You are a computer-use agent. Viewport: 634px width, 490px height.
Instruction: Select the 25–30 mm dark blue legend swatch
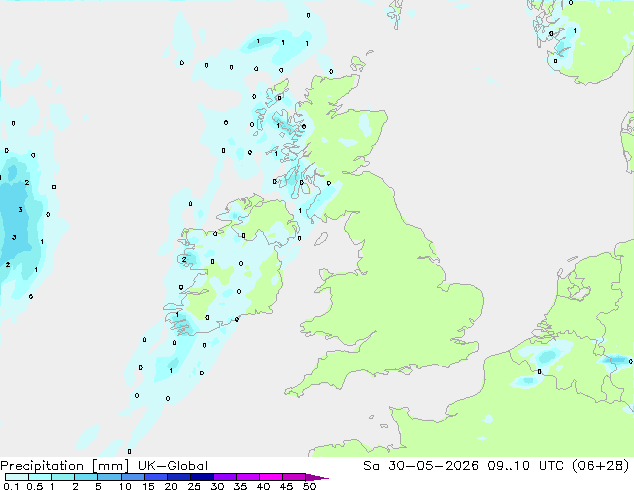point(201,477)
